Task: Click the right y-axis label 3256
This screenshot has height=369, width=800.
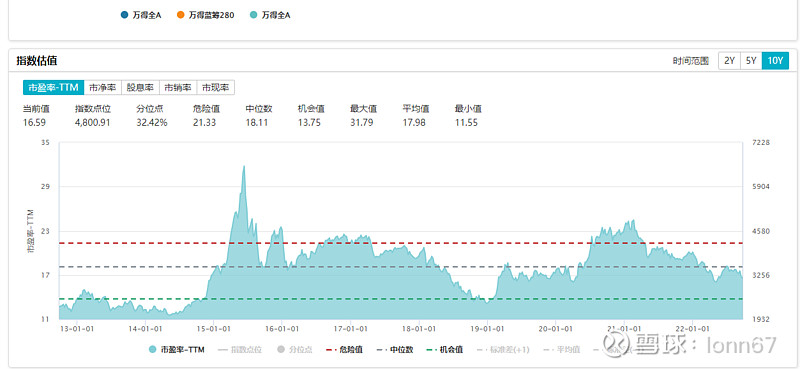Action: (x=760, y=275)
